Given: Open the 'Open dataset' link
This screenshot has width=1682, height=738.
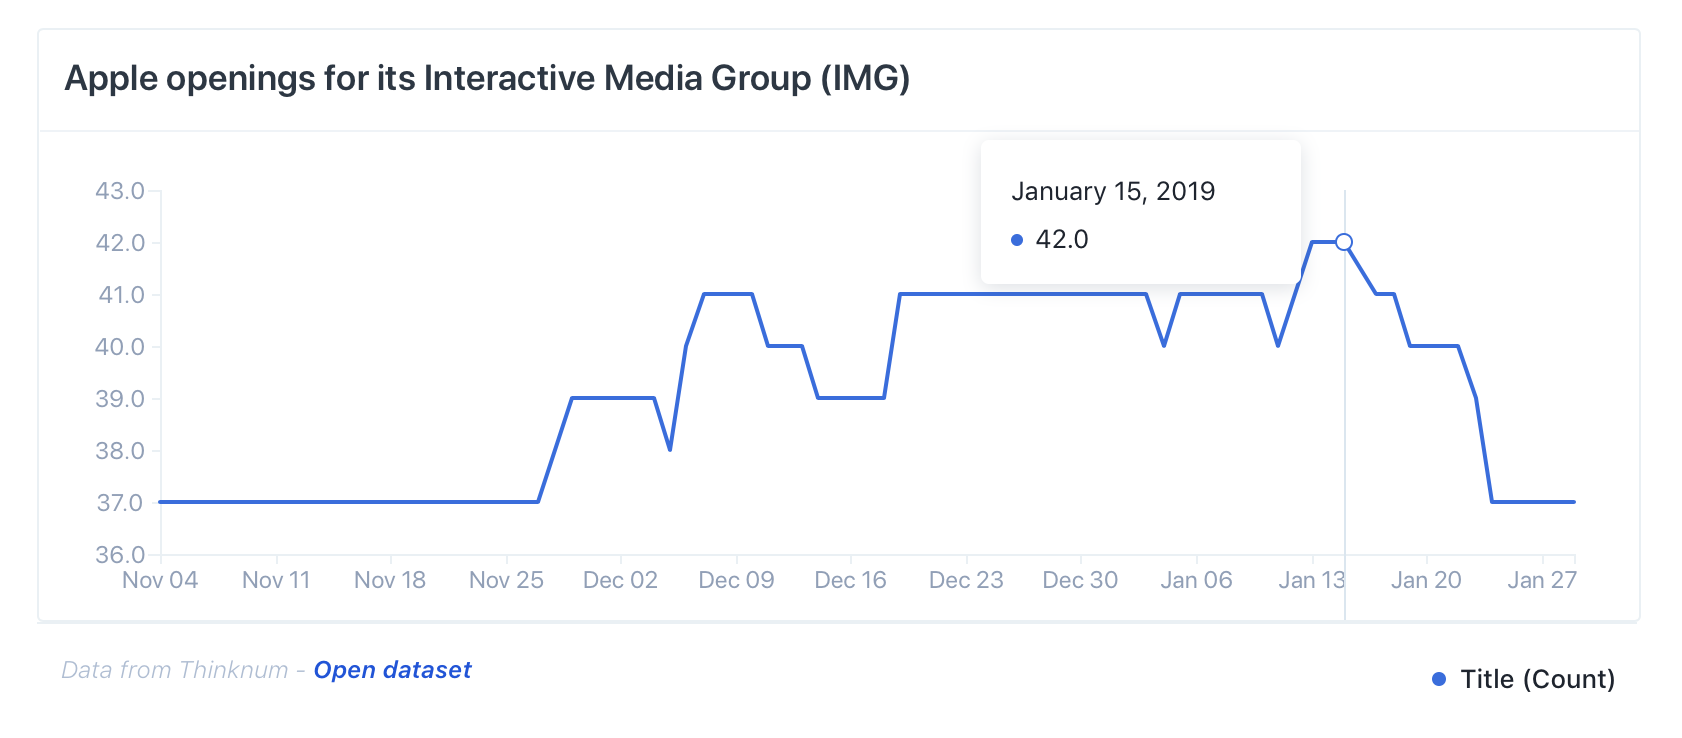Looking at the screenshot, I should point(392,670).
